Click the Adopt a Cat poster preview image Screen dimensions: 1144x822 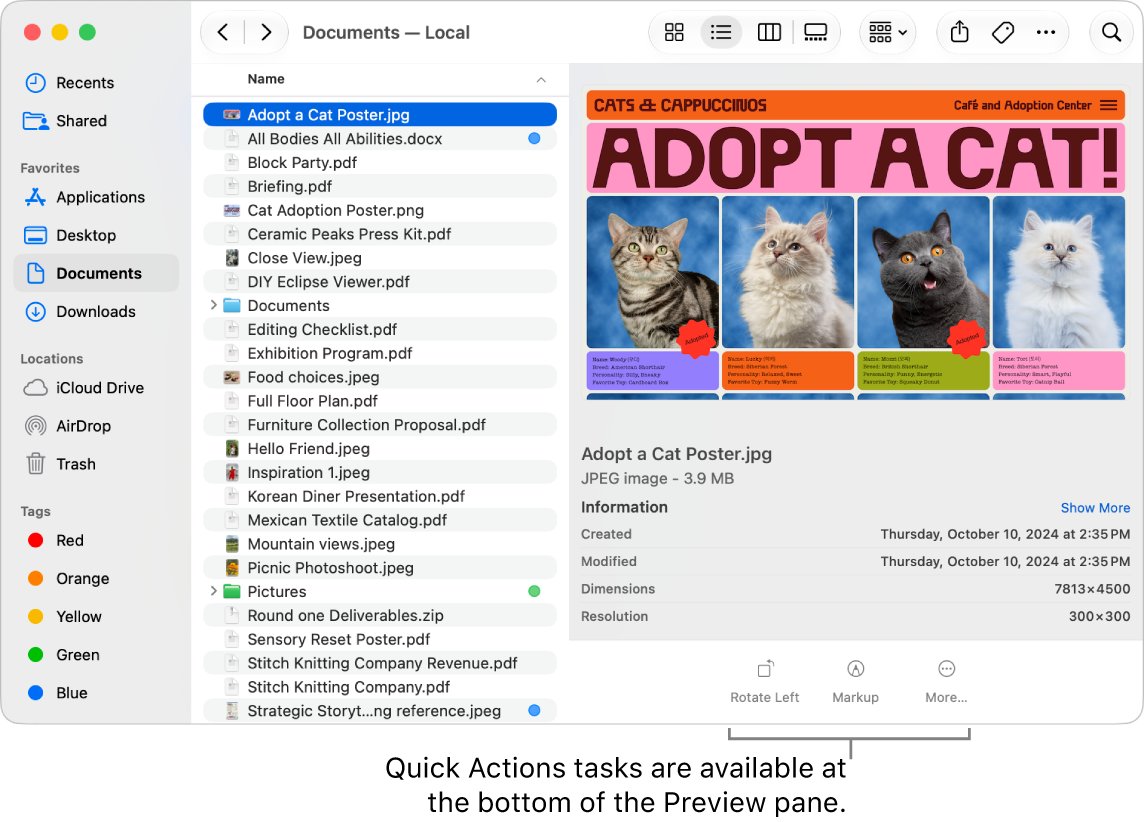click(x=855, y=244)
